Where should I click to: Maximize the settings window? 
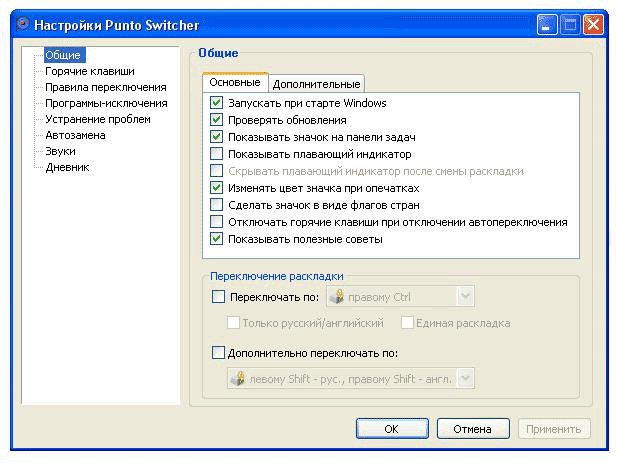[x=570, y=24]
